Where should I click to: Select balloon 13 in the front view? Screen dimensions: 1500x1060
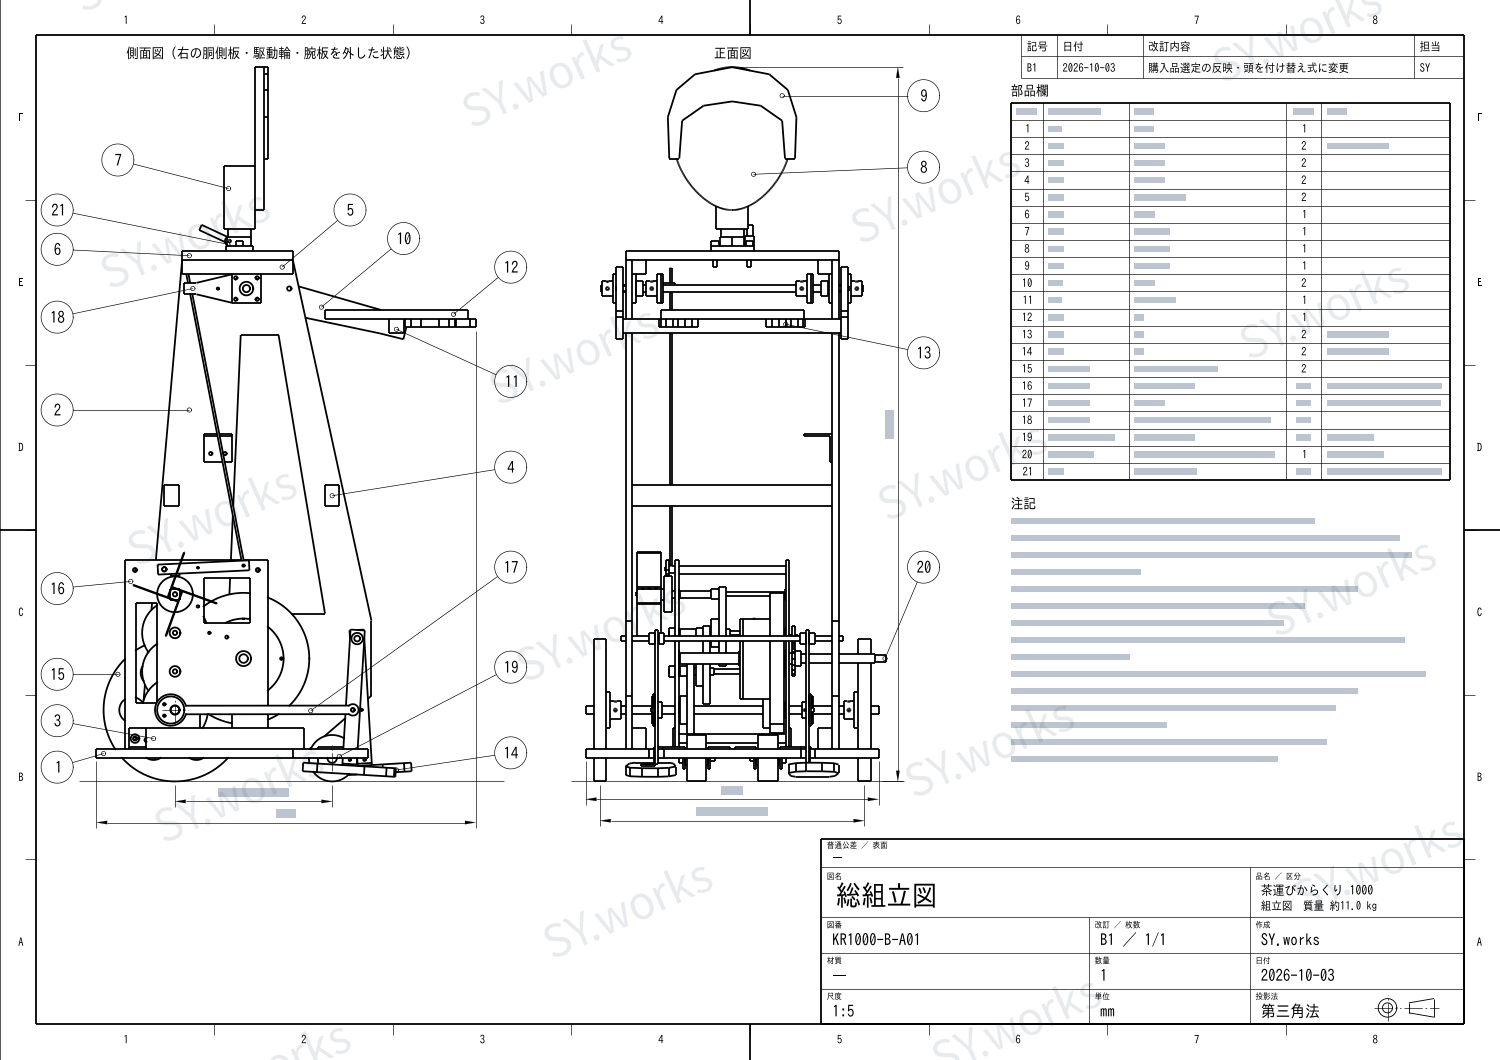(924, 352)
